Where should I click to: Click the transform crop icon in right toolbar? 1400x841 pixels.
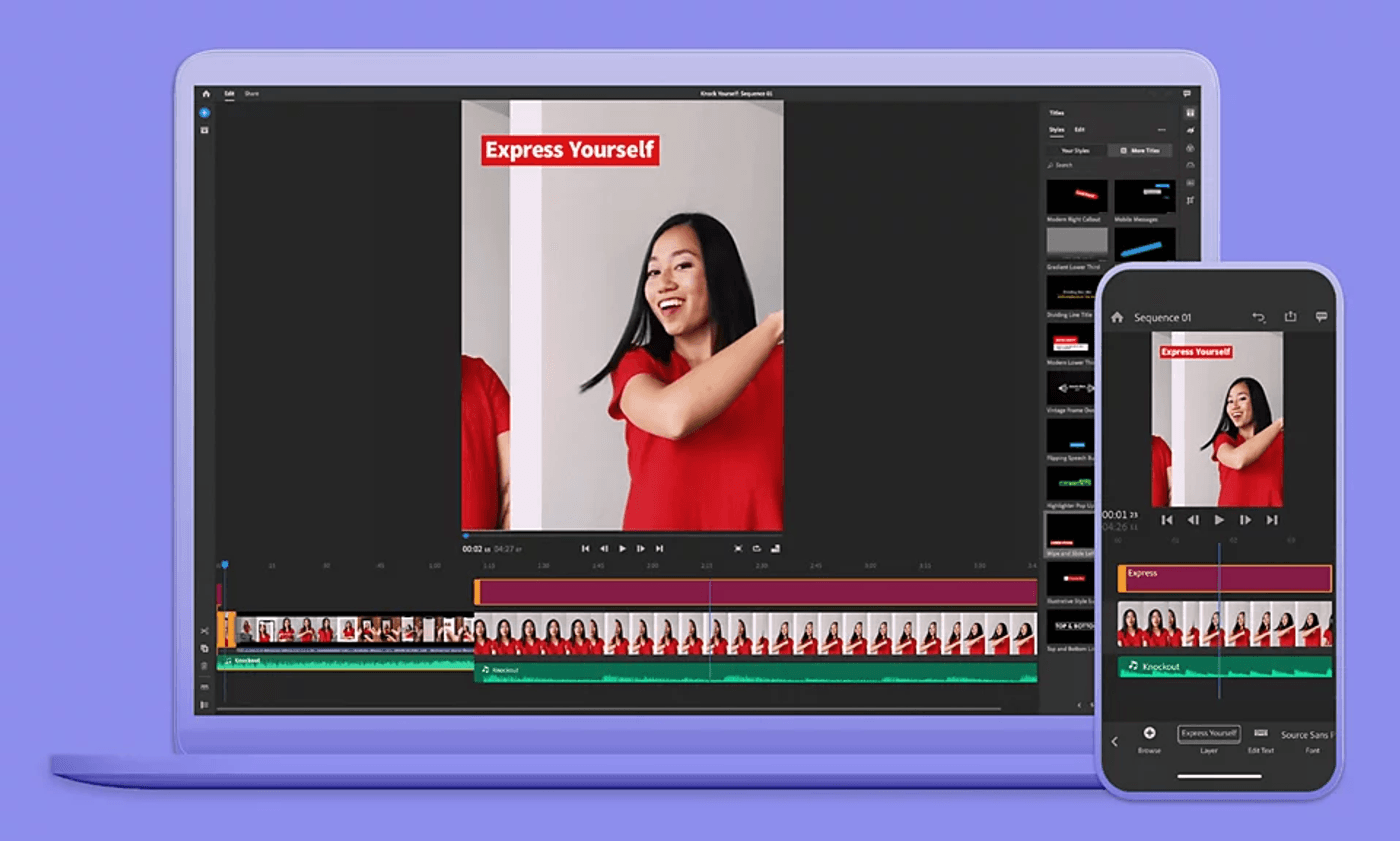point(1190,201)
